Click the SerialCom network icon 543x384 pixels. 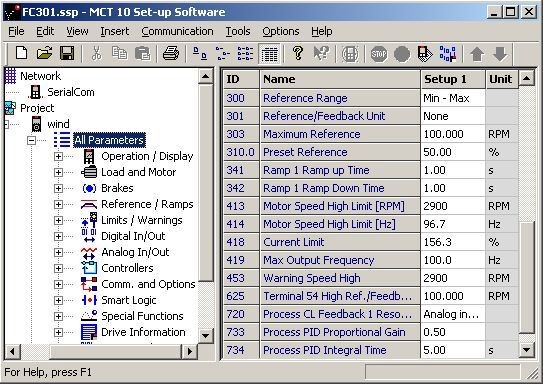(35, 92)
